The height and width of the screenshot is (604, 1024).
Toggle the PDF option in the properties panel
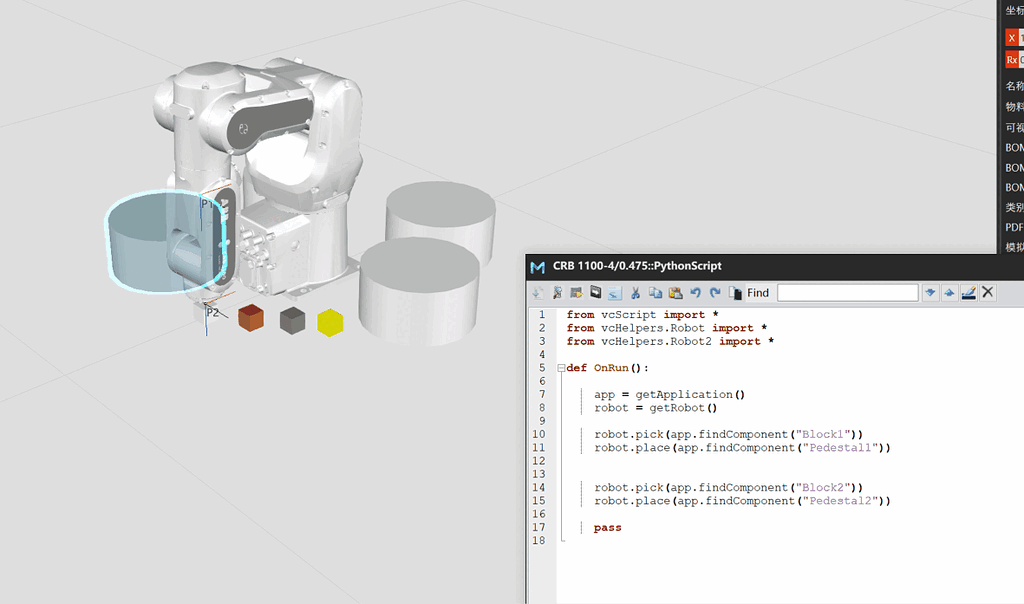click(1012, 227)
